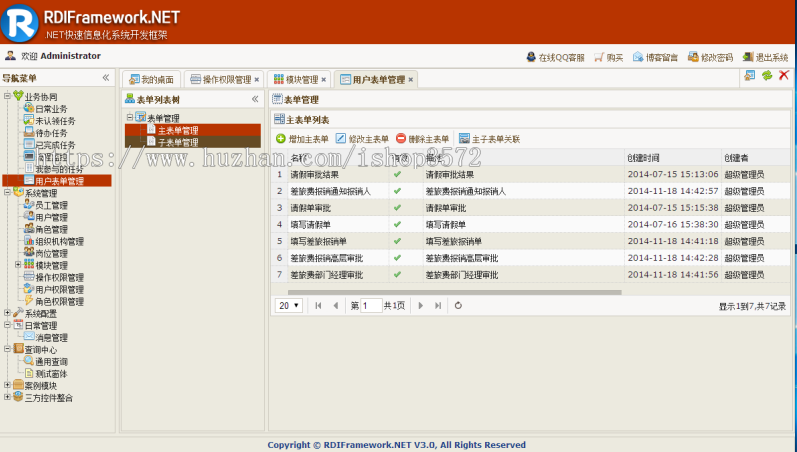Click 退出系统 to log out

pos(765,57)
